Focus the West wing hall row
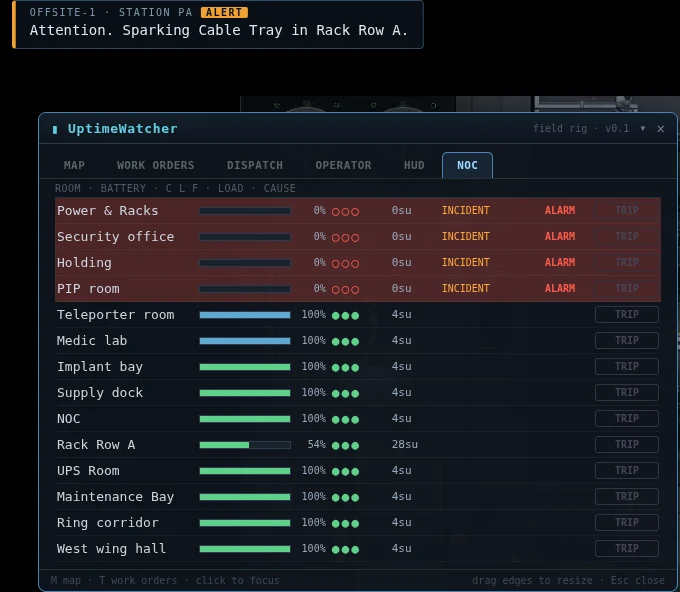The width and height of the screenshot is (680, 592). (358, 549)
